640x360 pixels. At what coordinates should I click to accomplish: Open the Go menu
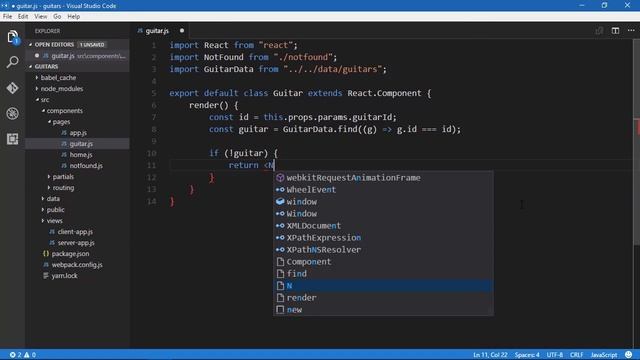point(57,17)
